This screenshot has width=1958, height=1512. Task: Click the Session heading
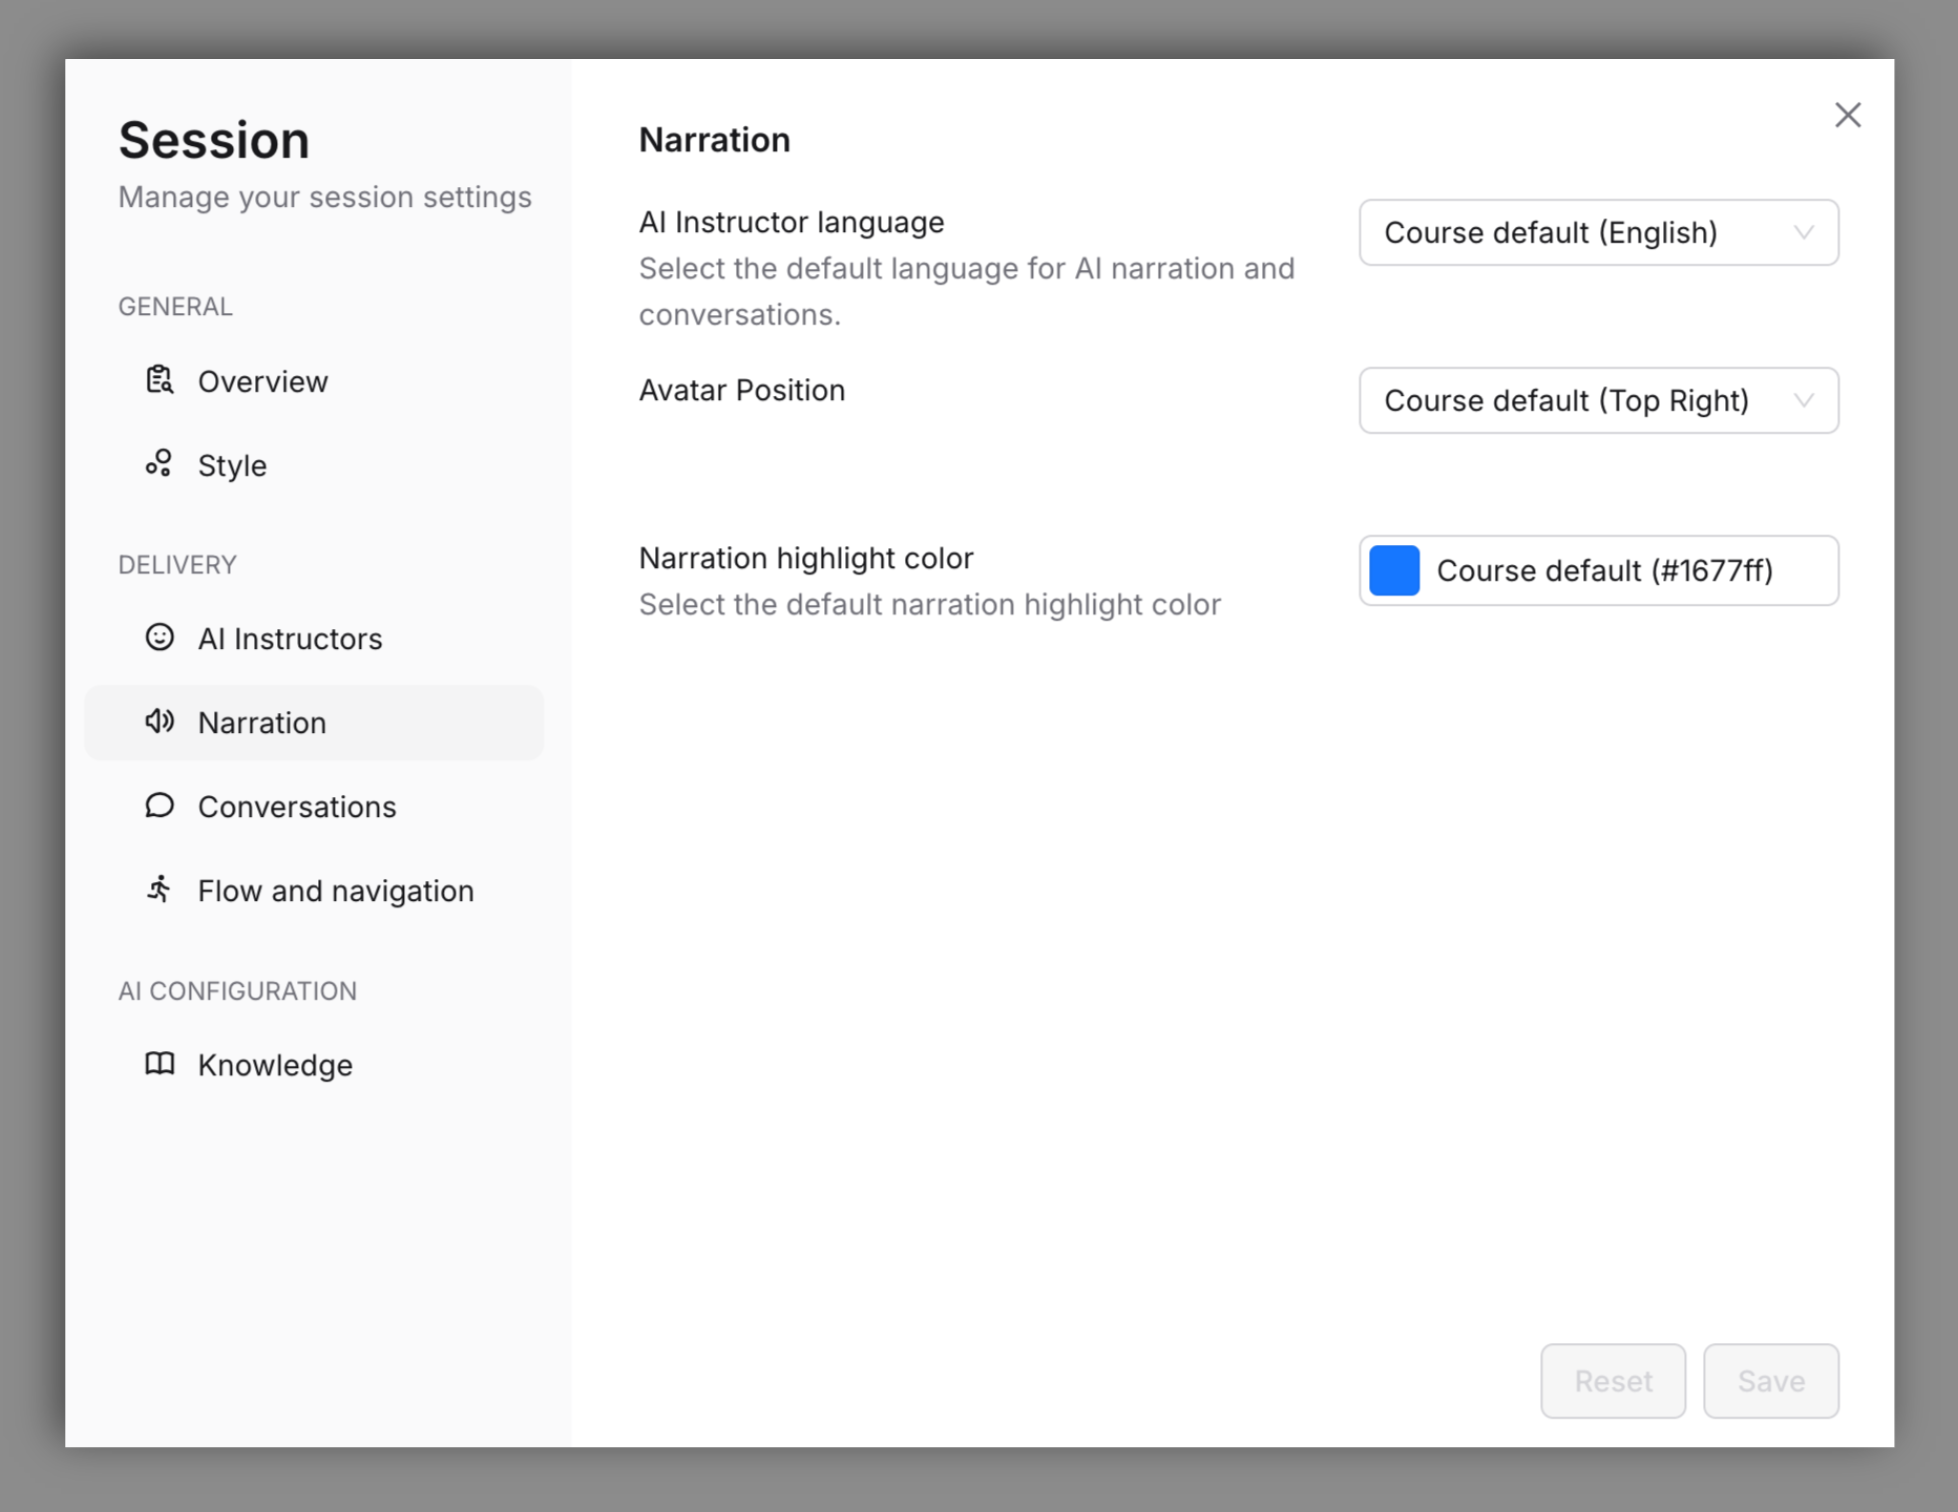tap(213, 139)
